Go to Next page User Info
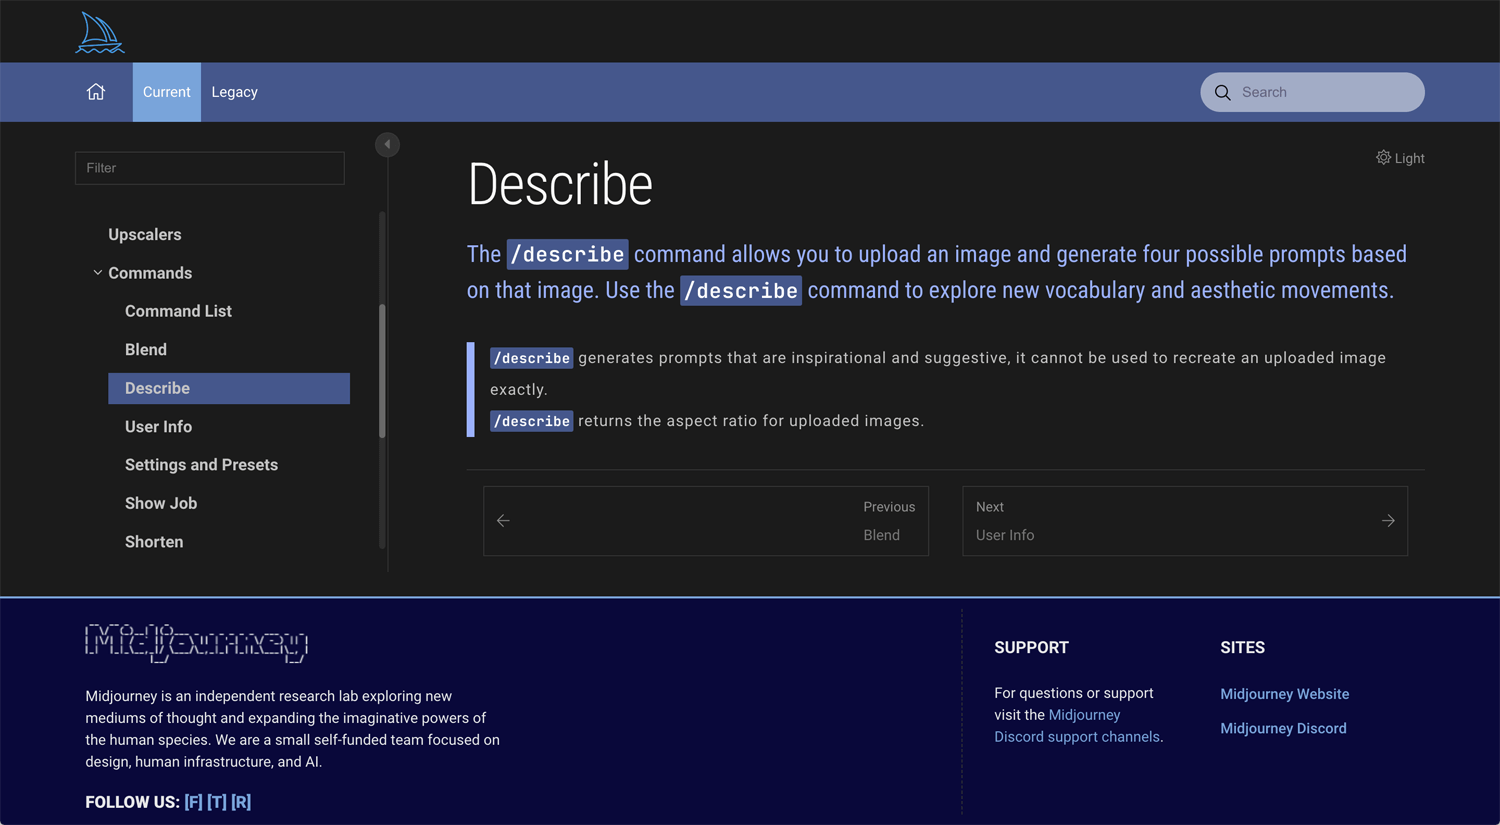 (1185, 521)
